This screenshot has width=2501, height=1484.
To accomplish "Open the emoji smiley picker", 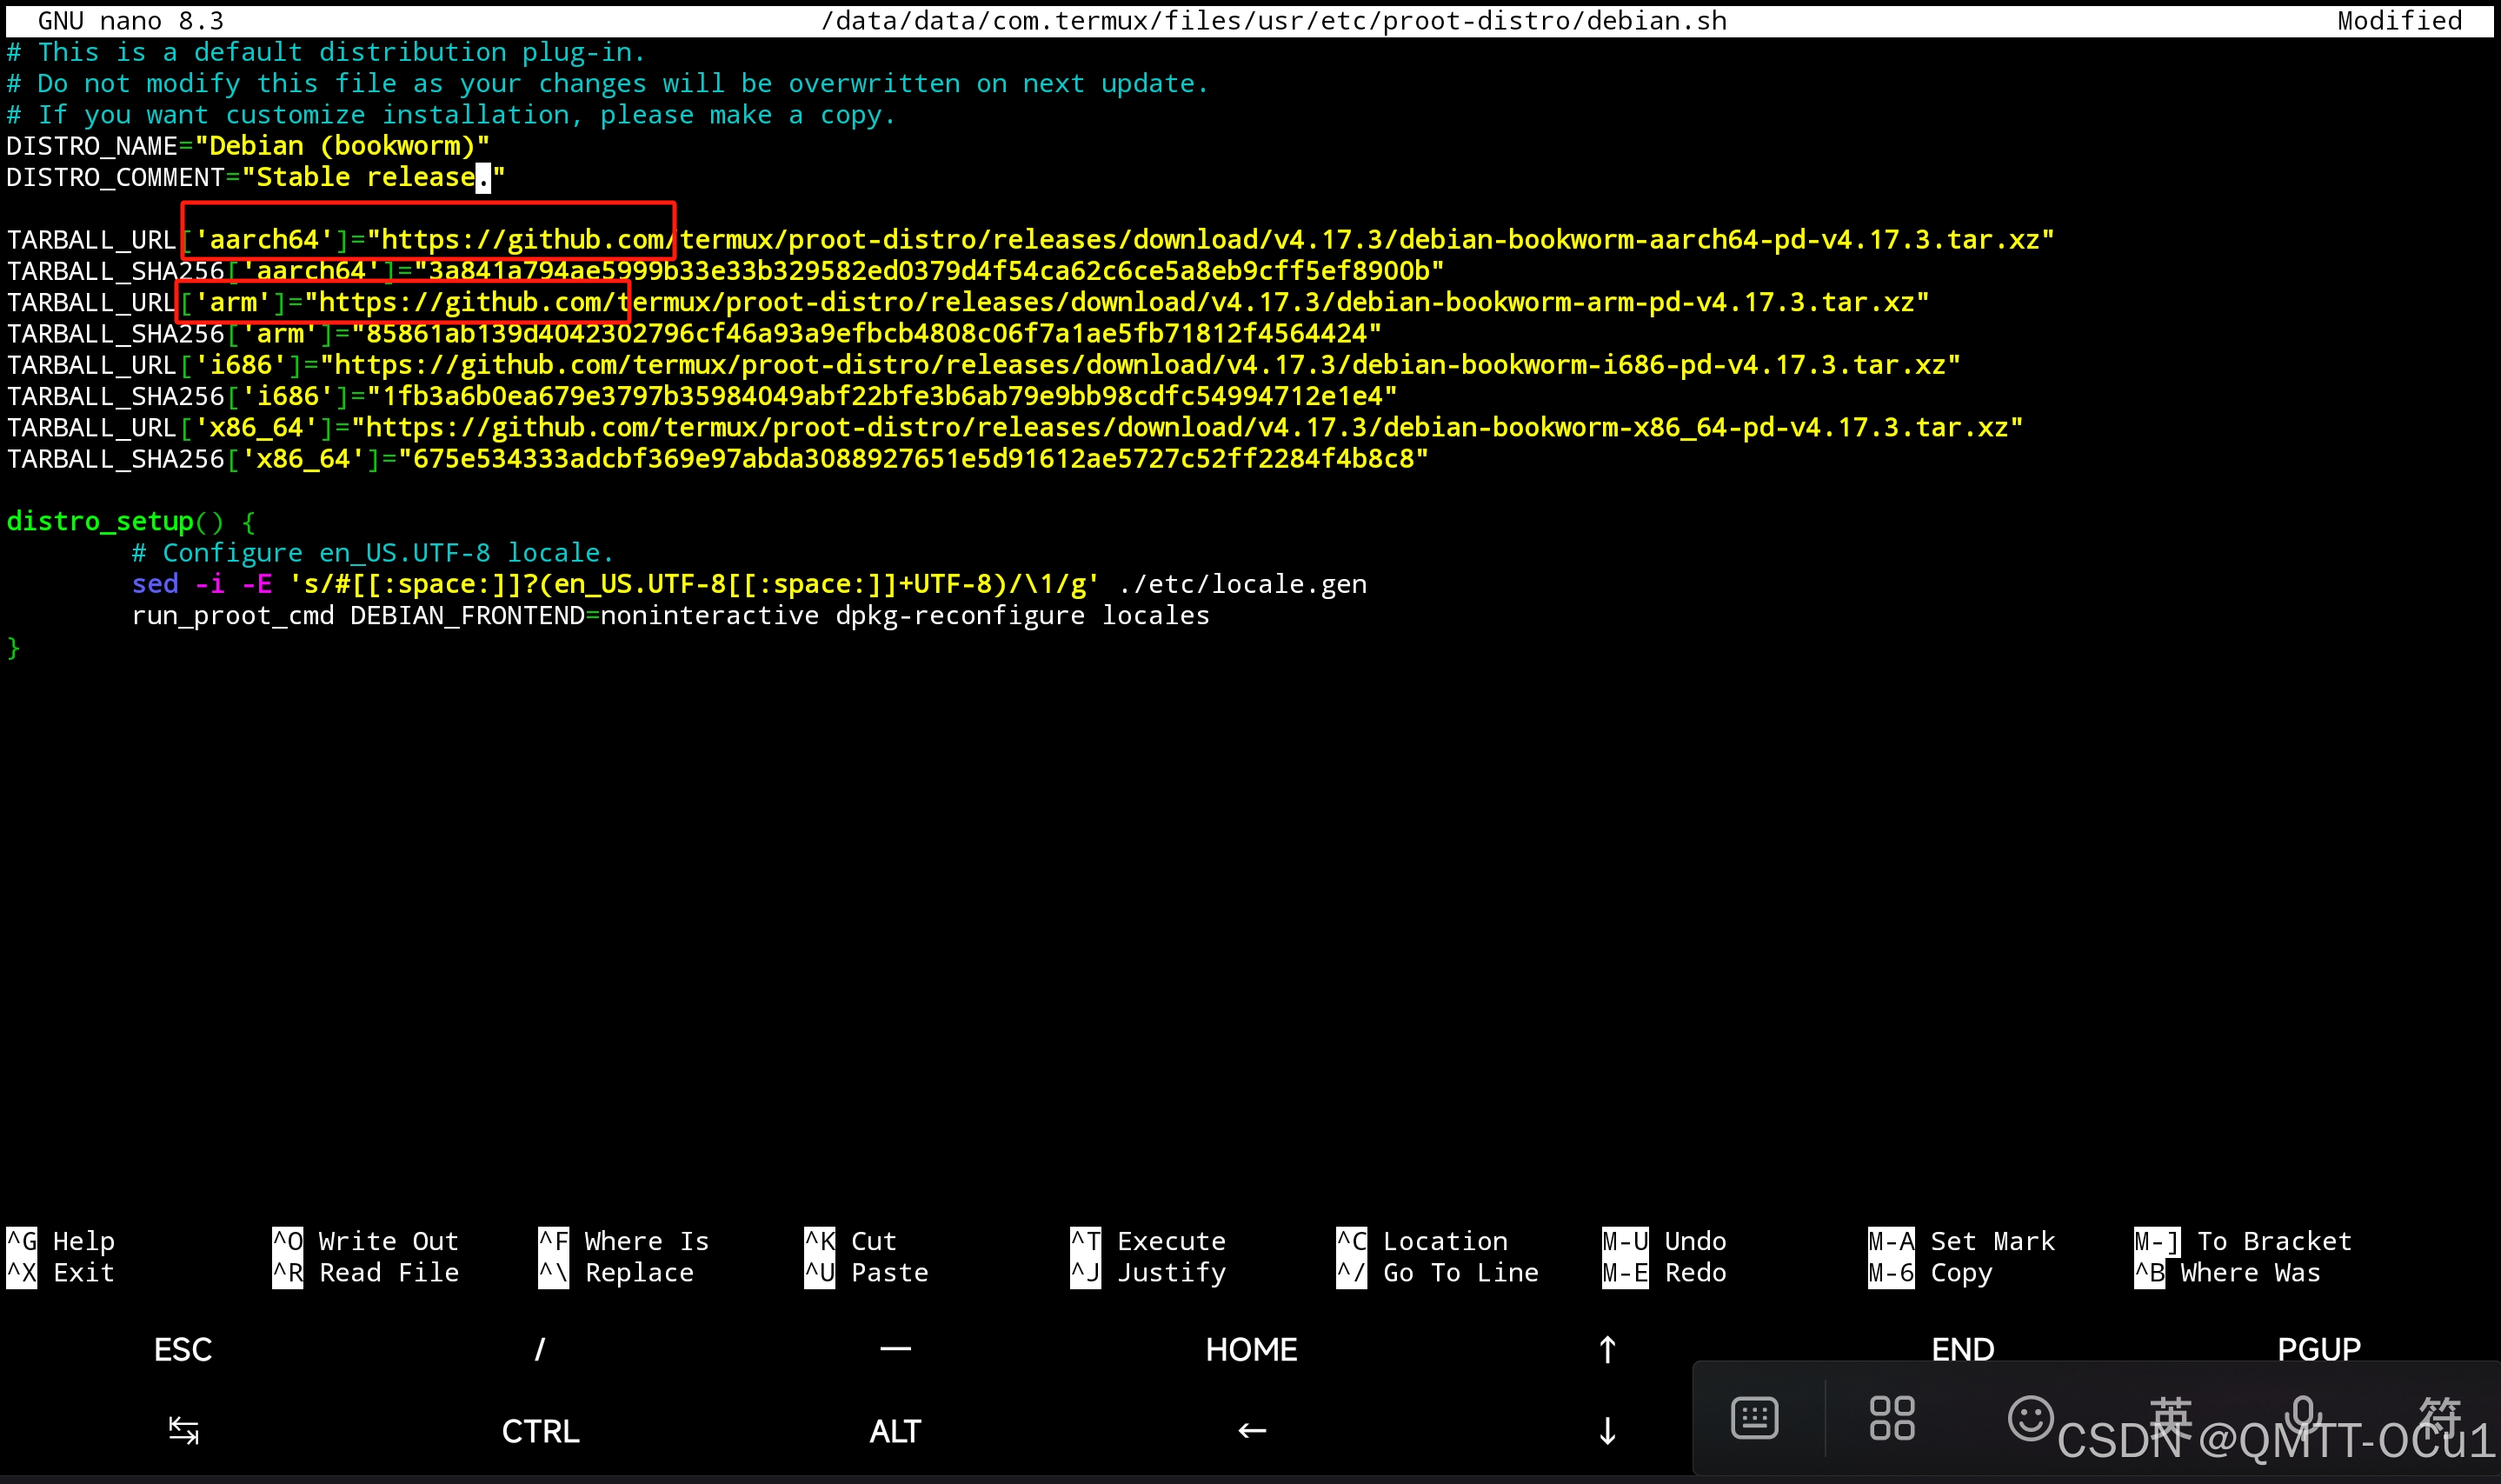I will point(2029,1418).
